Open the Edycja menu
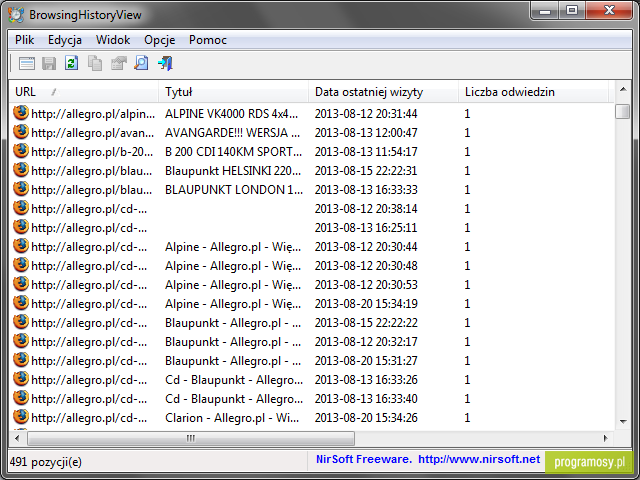This screenshot has height=480, width=640. pyautogui.click(x=65, y=40)
